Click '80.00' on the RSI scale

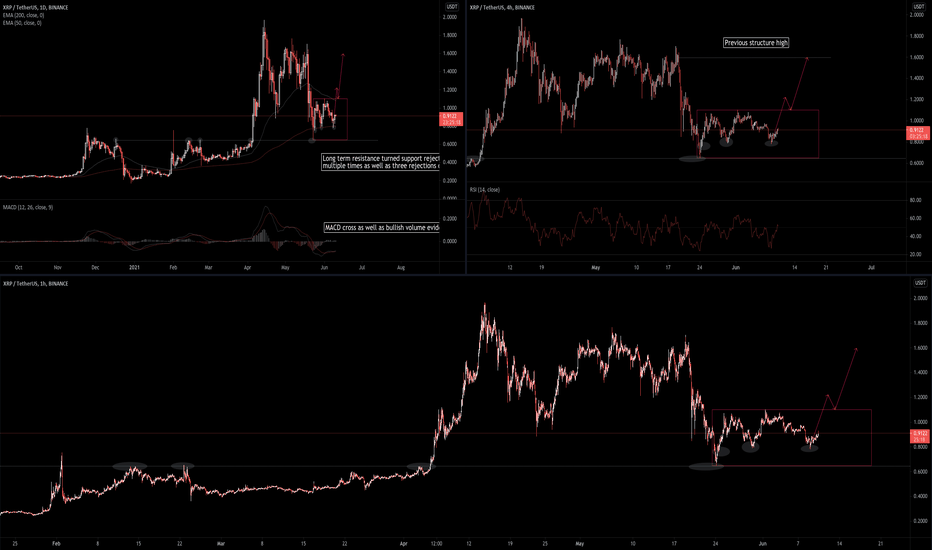[915, 200]
